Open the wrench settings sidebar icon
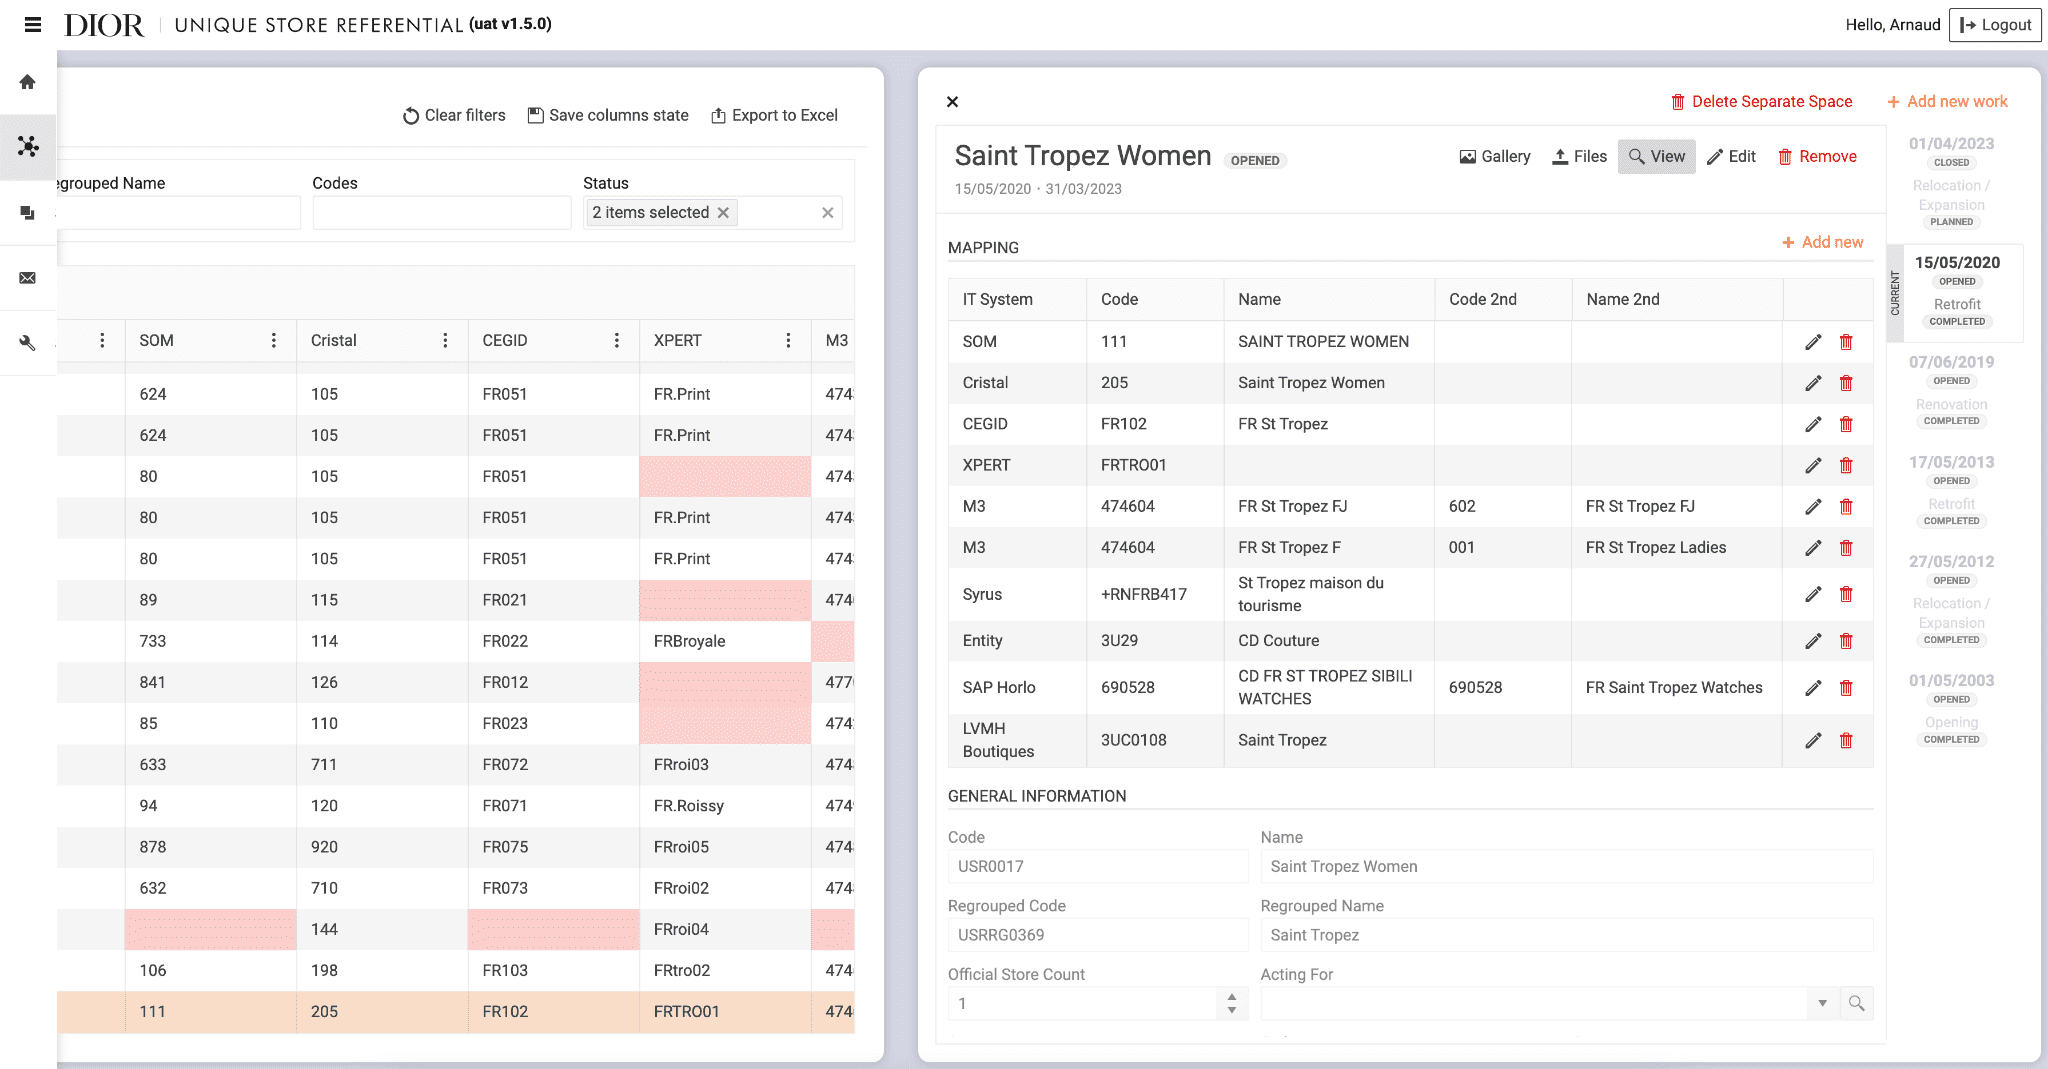 coord(28,343)
